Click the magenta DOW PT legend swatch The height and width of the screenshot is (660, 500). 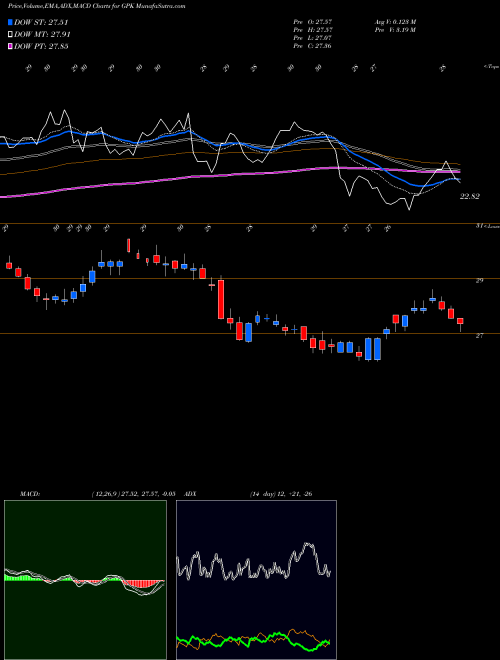pyautogui.click(x=10, y=46)
